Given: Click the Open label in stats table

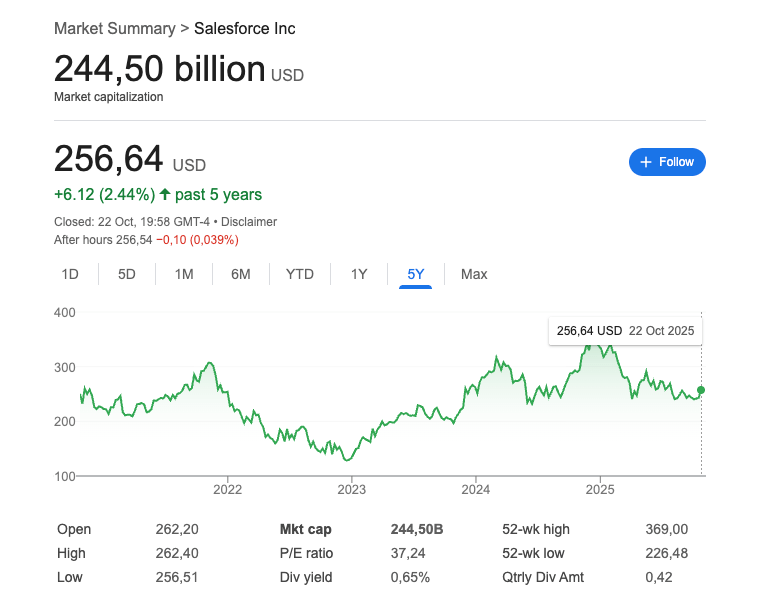Looking at the screenshot, I should [x=74, y=529].
